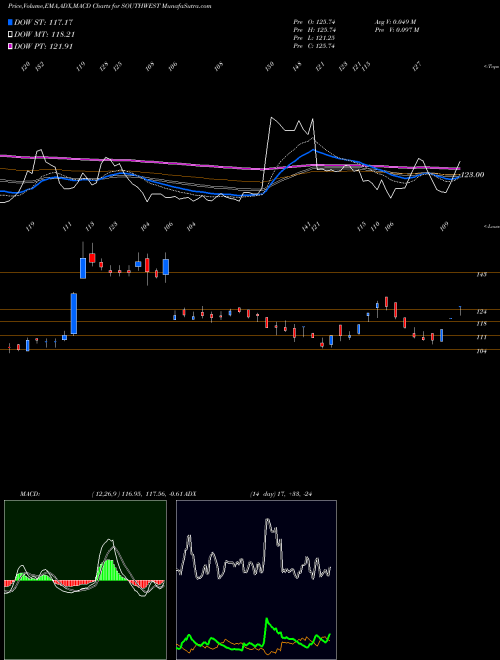
Task: Click the 145 price level label
Action: pyautogui.click(x=481, y=274)
